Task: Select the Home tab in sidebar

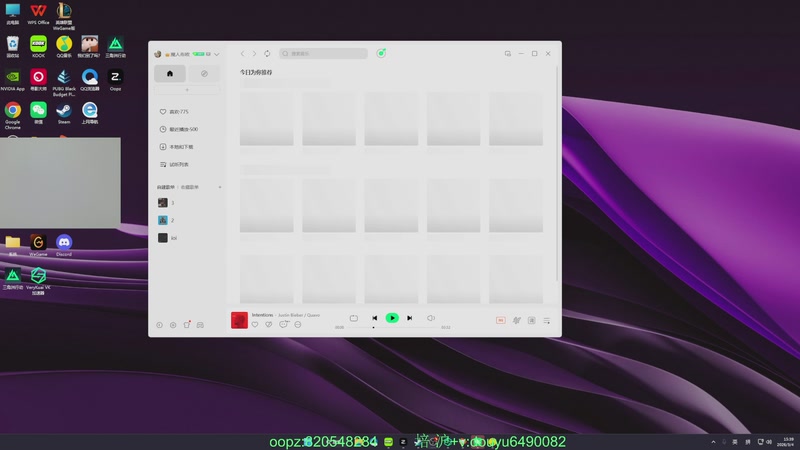Action: pyautogui.click(x=170, y=73)
